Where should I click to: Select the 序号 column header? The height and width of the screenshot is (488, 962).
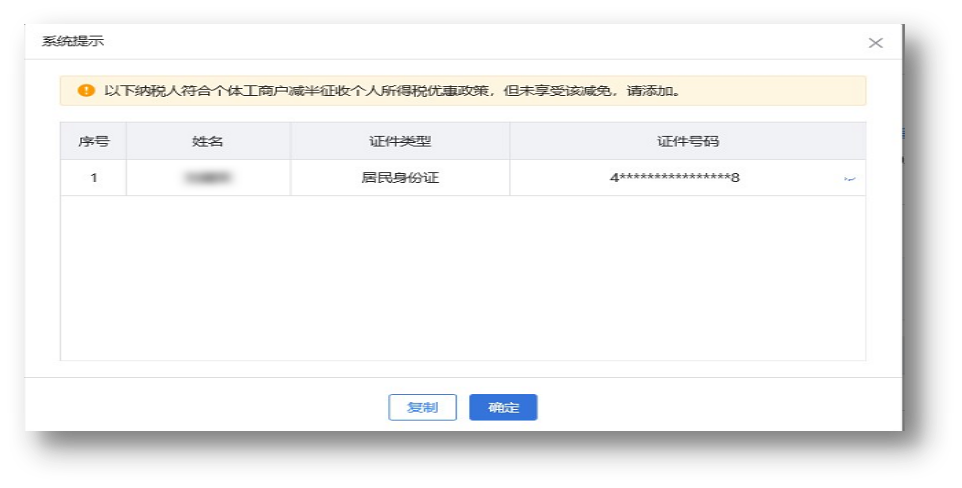93,141
